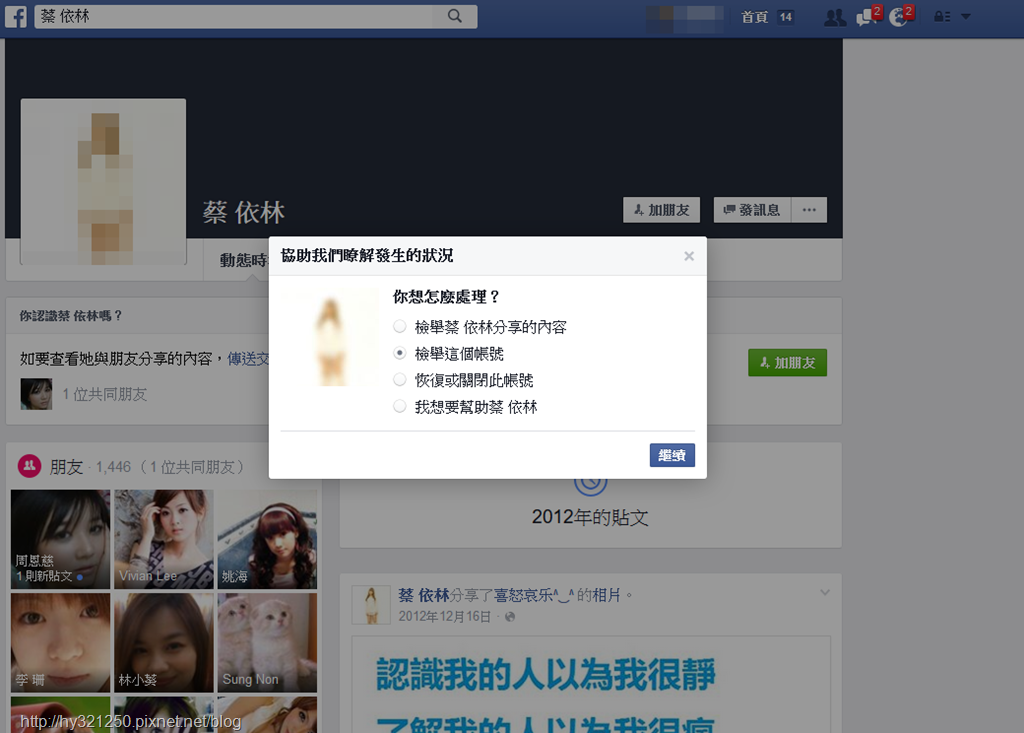1024x733 pixels.
Task: Open the friend requests icon
Action: pos(835,18)
